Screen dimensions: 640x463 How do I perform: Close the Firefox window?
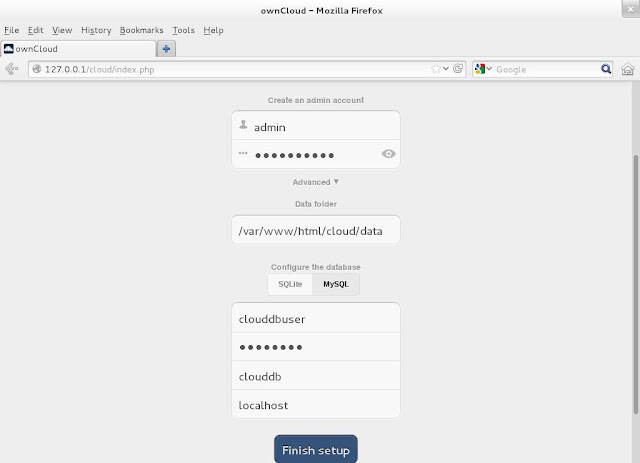click(631, 9)
